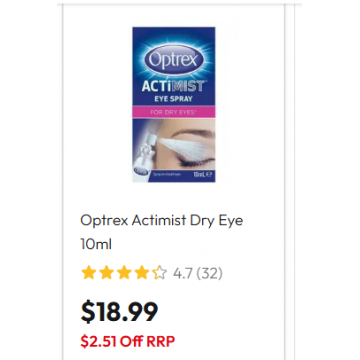
Task: Open the Optrex Actimist Dry Eye title link
Action: pyautogui.click(x=162, y=221)
